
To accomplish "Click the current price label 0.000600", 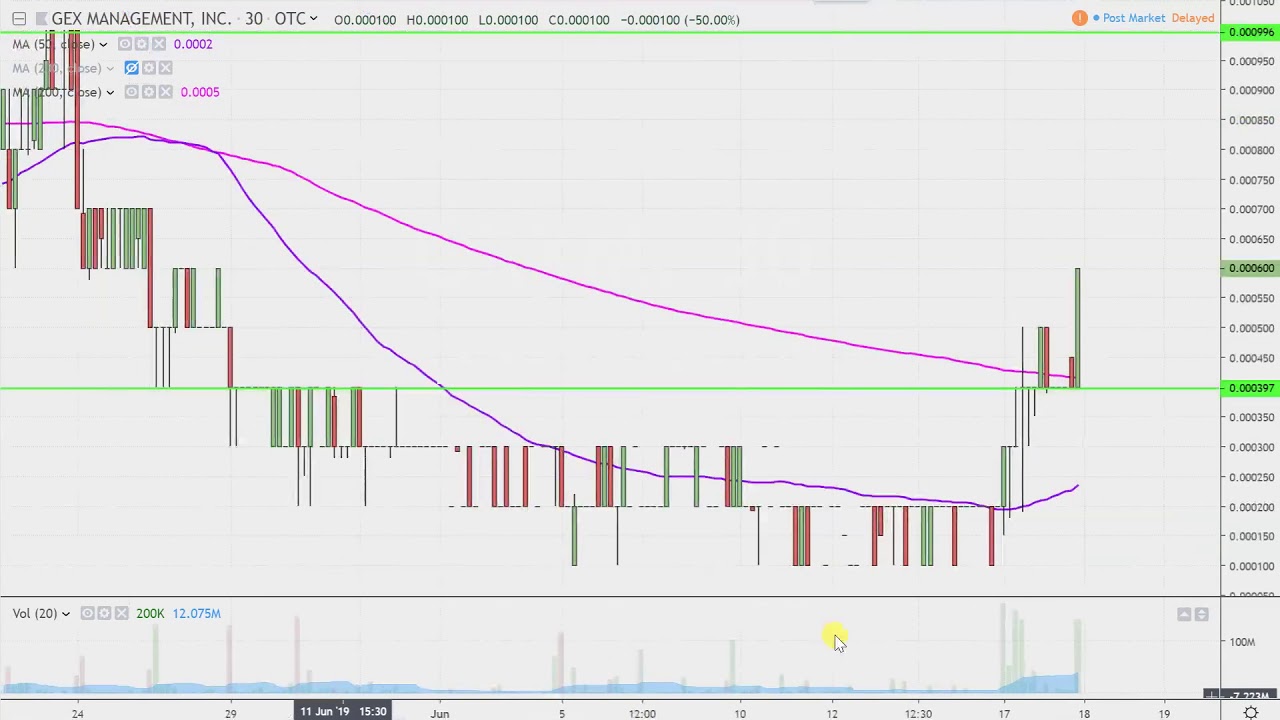I will pyautogui.click(x=1251, y=268).
